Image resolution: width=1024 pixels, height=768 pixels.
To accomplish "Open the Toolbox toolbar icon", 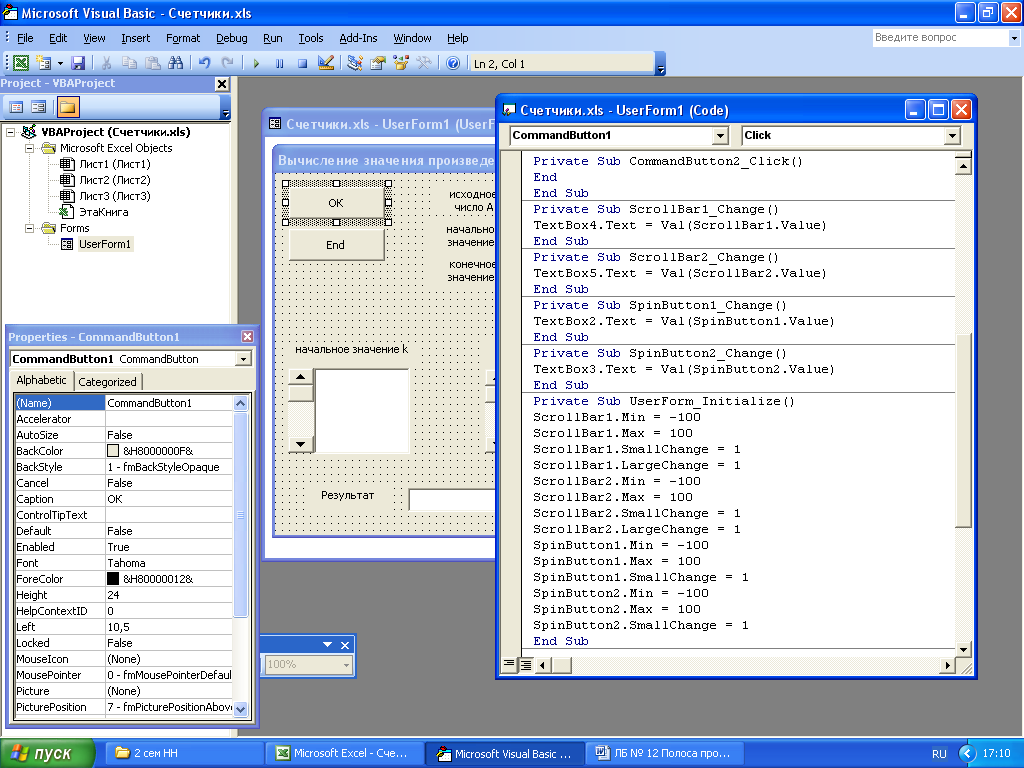I will [x=424, y=63].
